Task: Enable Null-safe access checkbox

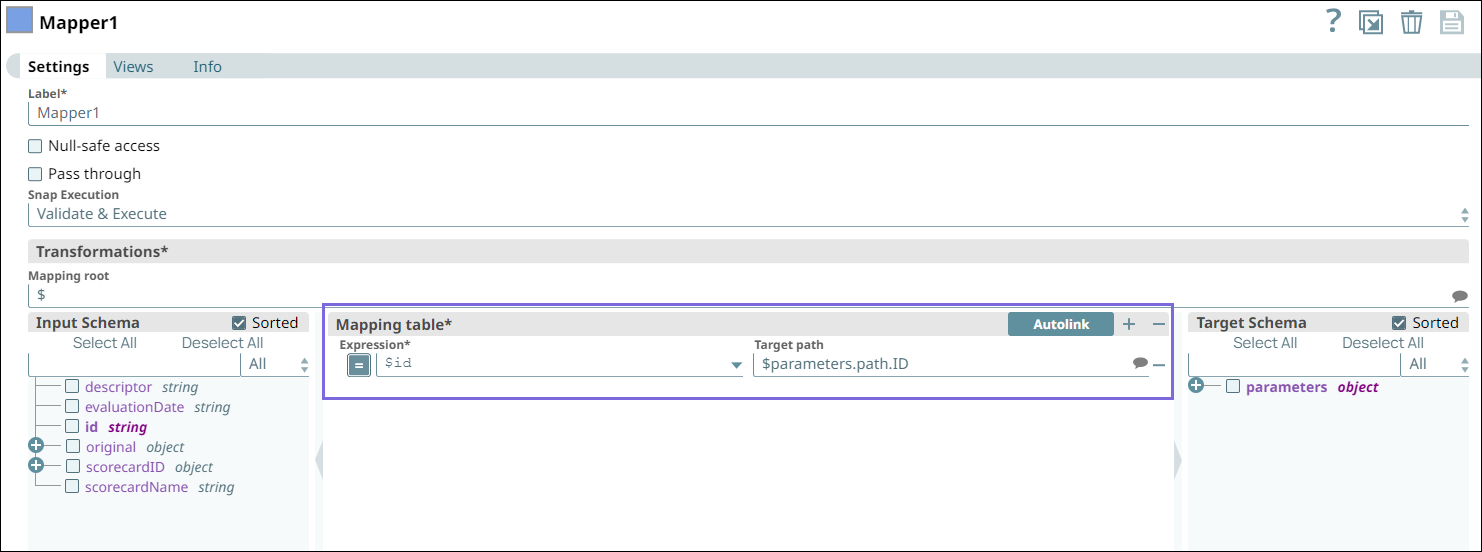Action: click(x=35, y=146)
